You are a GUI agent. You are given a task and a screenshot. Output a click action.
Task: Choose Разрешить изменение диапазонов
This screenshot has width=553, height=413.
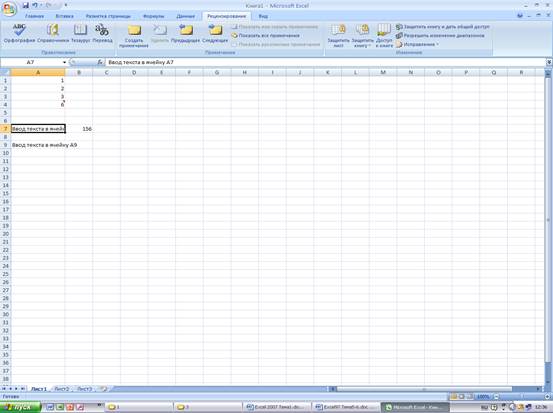coord(440,36)
